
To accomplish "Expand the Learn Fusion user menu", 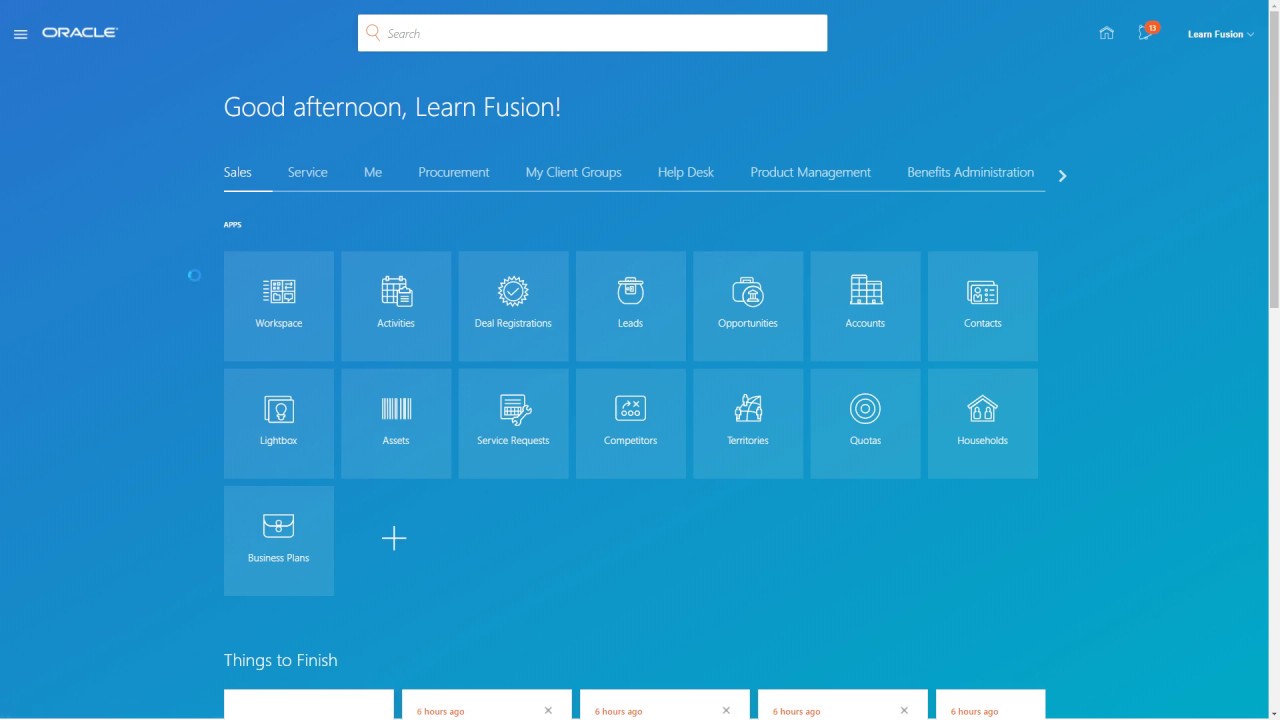I will pyautogui.click(x=1220, y=34).
